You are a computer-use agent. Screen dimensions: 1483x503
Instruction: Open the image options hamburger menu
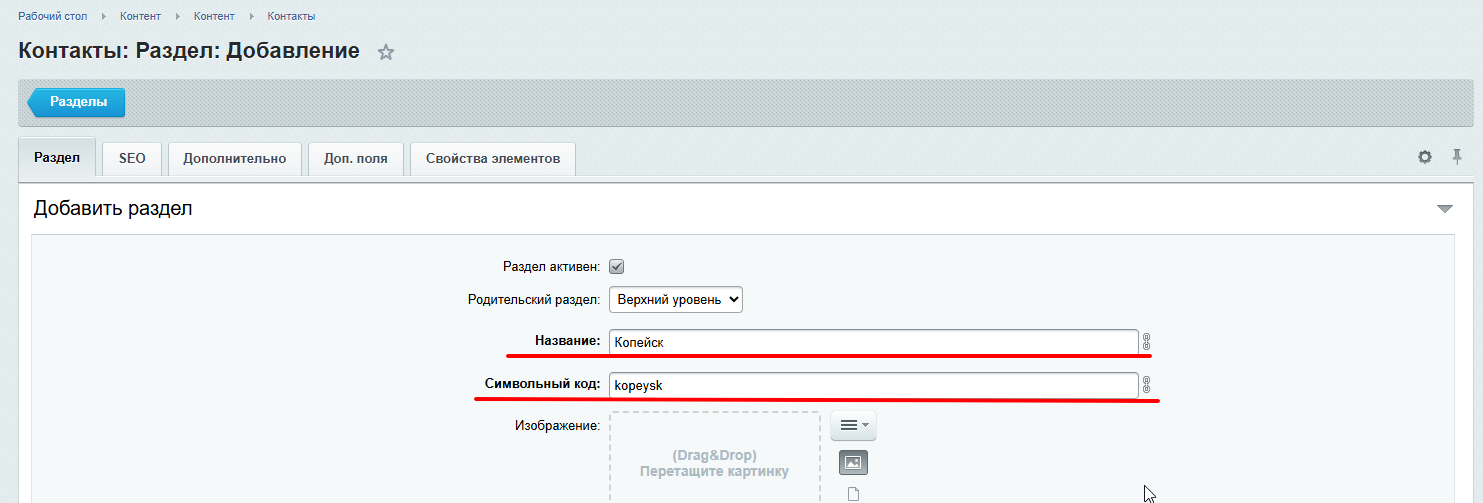point(853,425)
